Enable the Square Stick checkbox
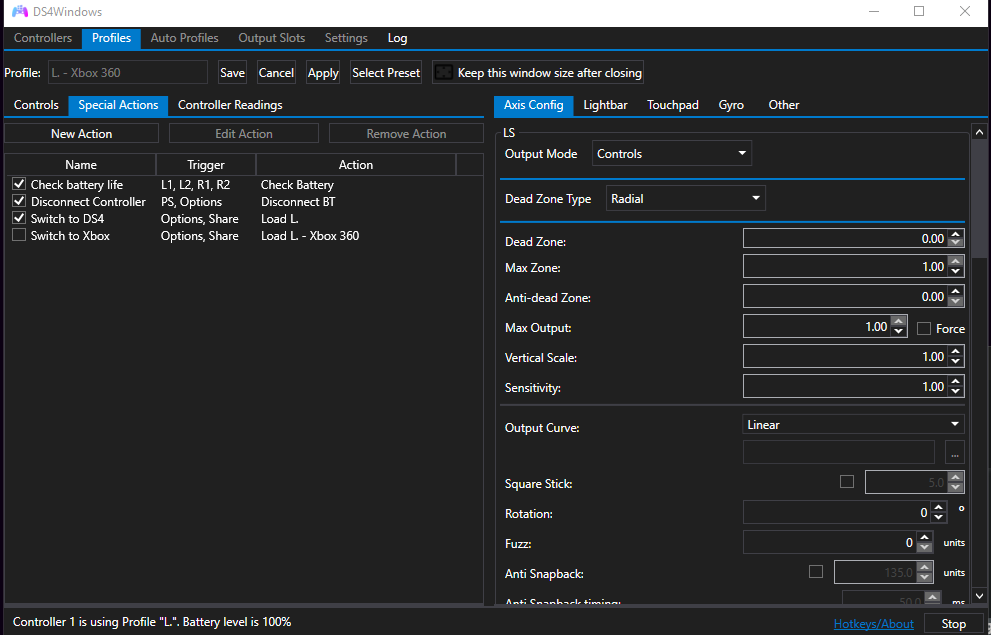Image resolution: width=991 pixels, height=635 pixels. coord(847,481)
